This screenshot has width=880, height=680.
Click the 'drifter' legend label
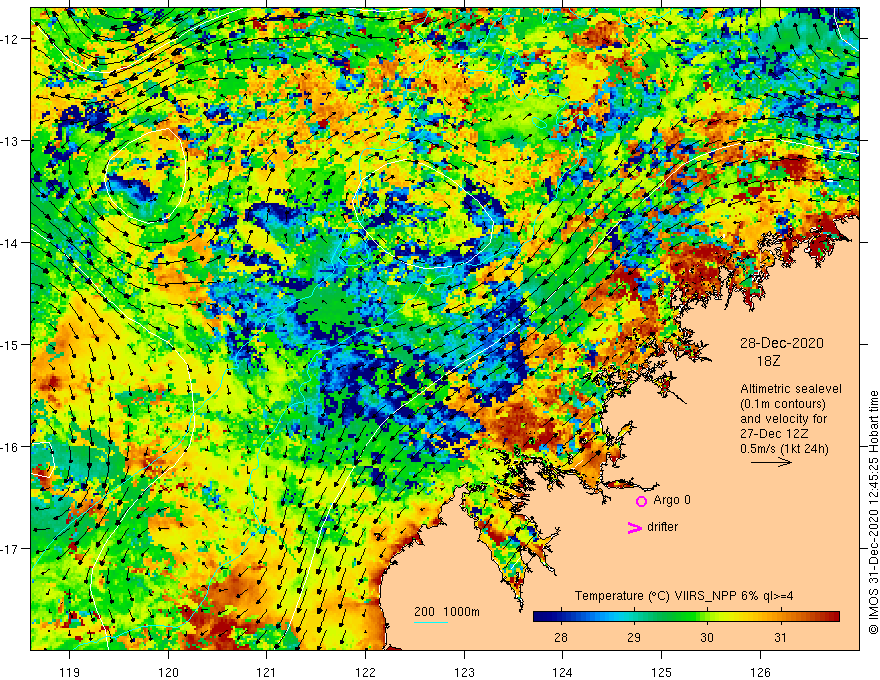[x=662, y=527]
